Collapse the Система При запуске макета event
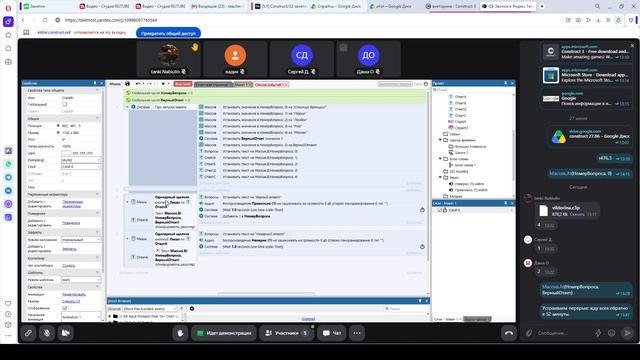 [127, 107]
